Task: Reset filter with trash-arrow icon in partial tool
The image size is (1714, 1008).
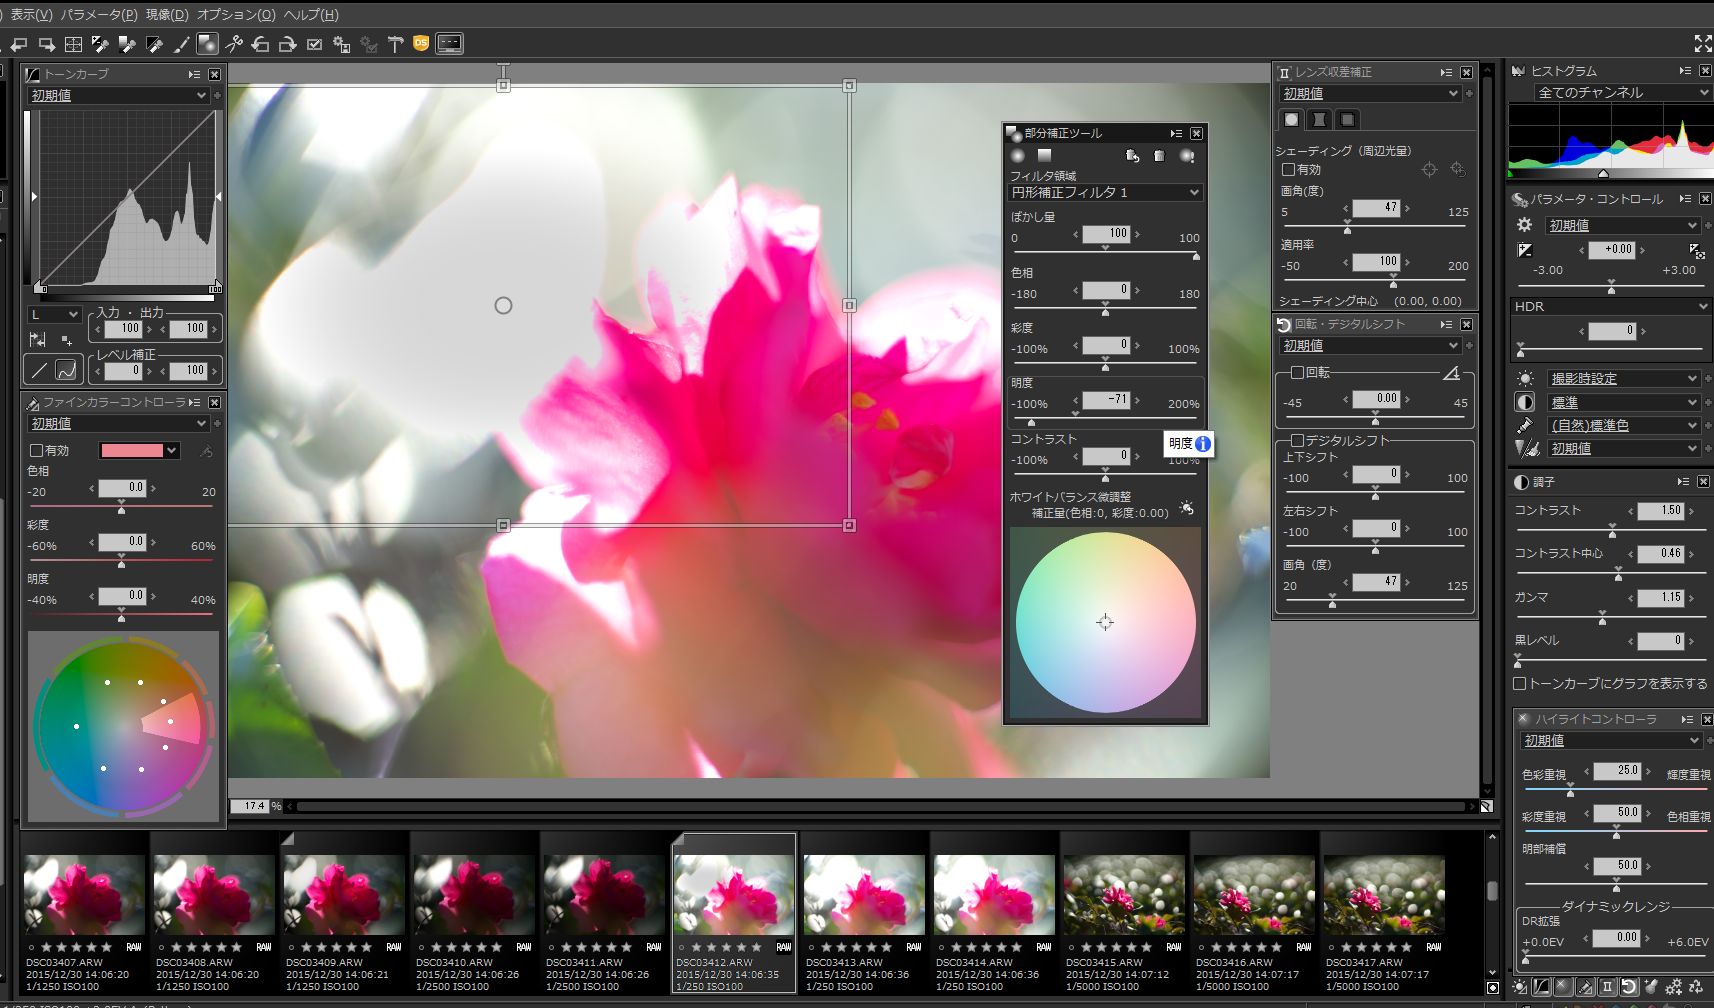Action: coord(1132,156)
